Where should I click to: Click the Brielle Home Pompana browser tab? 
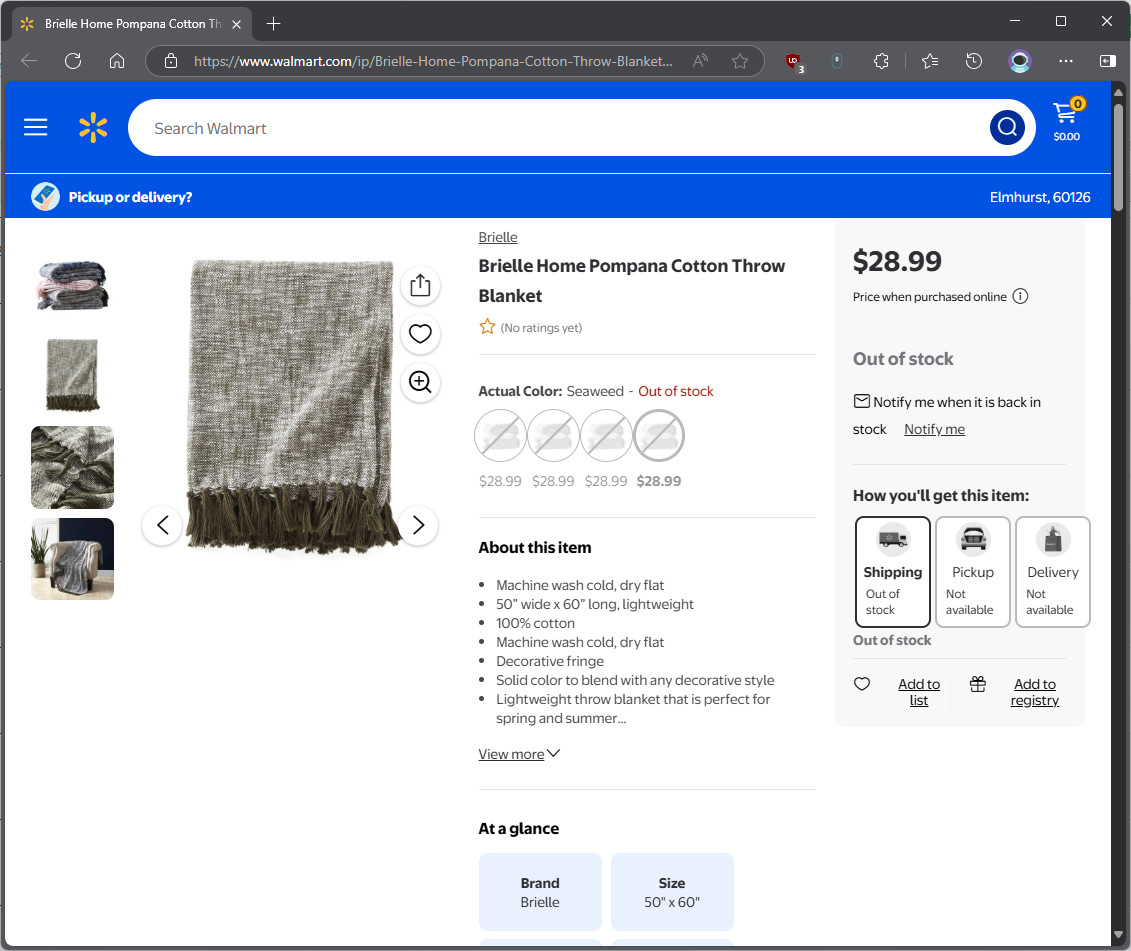point(132,24)
